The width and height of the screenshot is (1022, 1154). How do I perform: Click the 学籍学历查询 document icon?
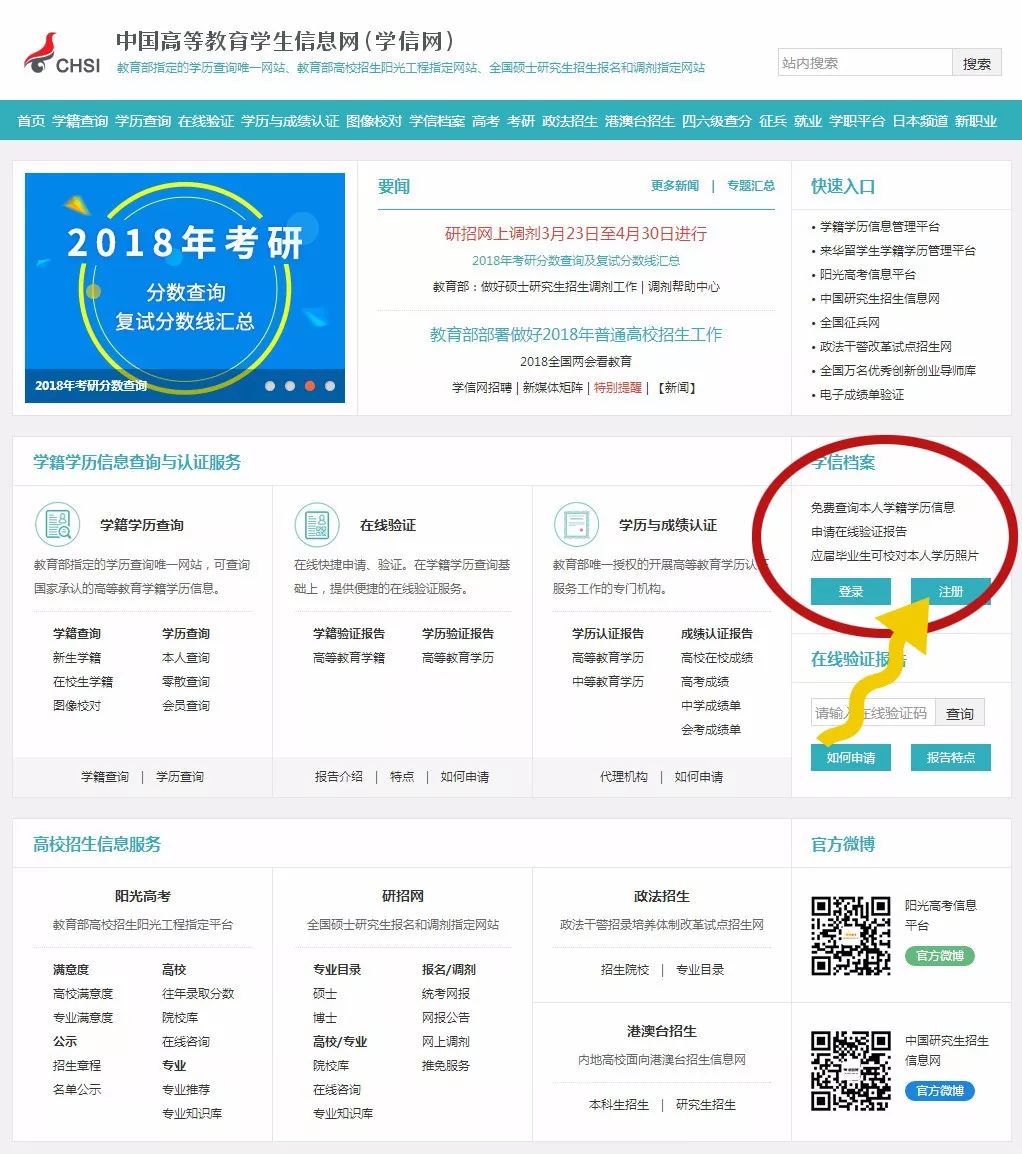click(58, 524)
